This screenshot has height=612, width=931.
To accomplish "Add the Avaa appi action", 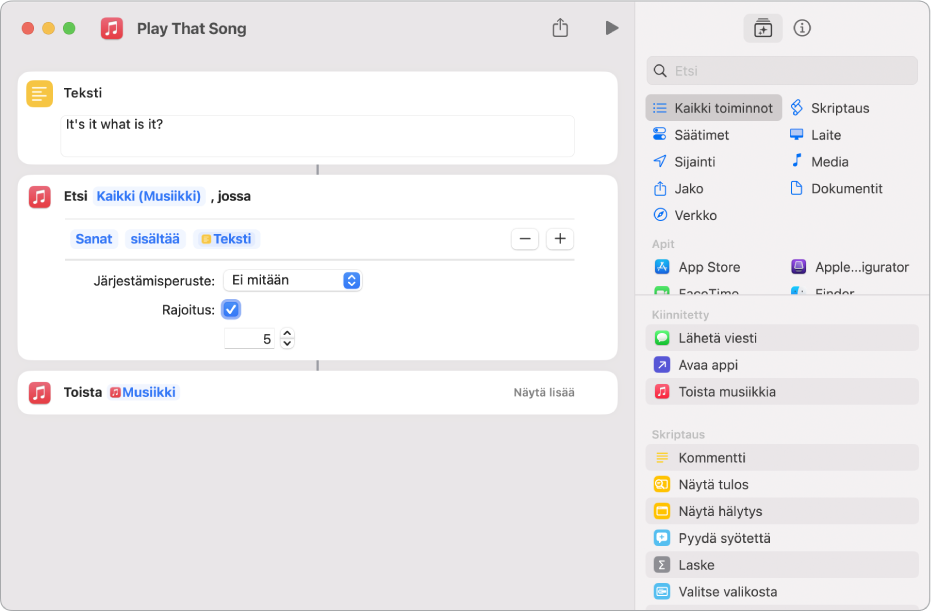I will [782, 364].
